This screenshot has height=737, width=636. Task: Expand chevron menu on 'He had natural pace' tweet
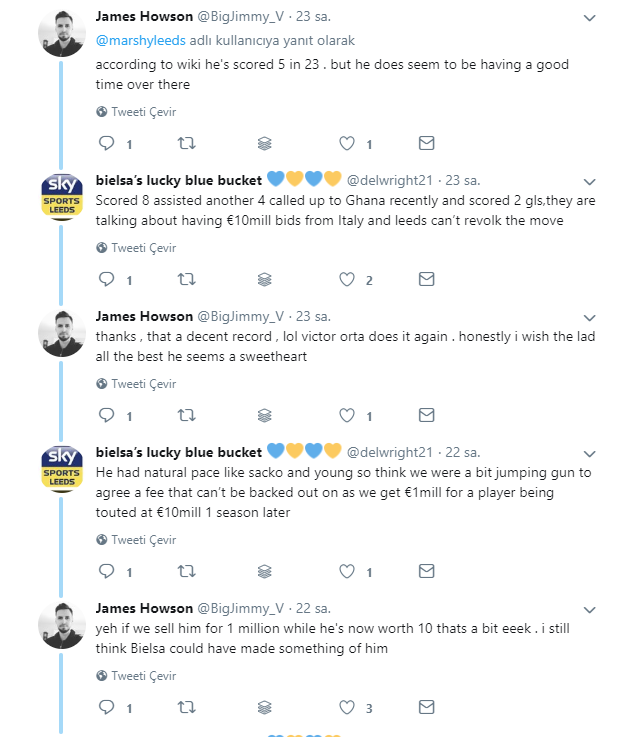tap(590, 453)
